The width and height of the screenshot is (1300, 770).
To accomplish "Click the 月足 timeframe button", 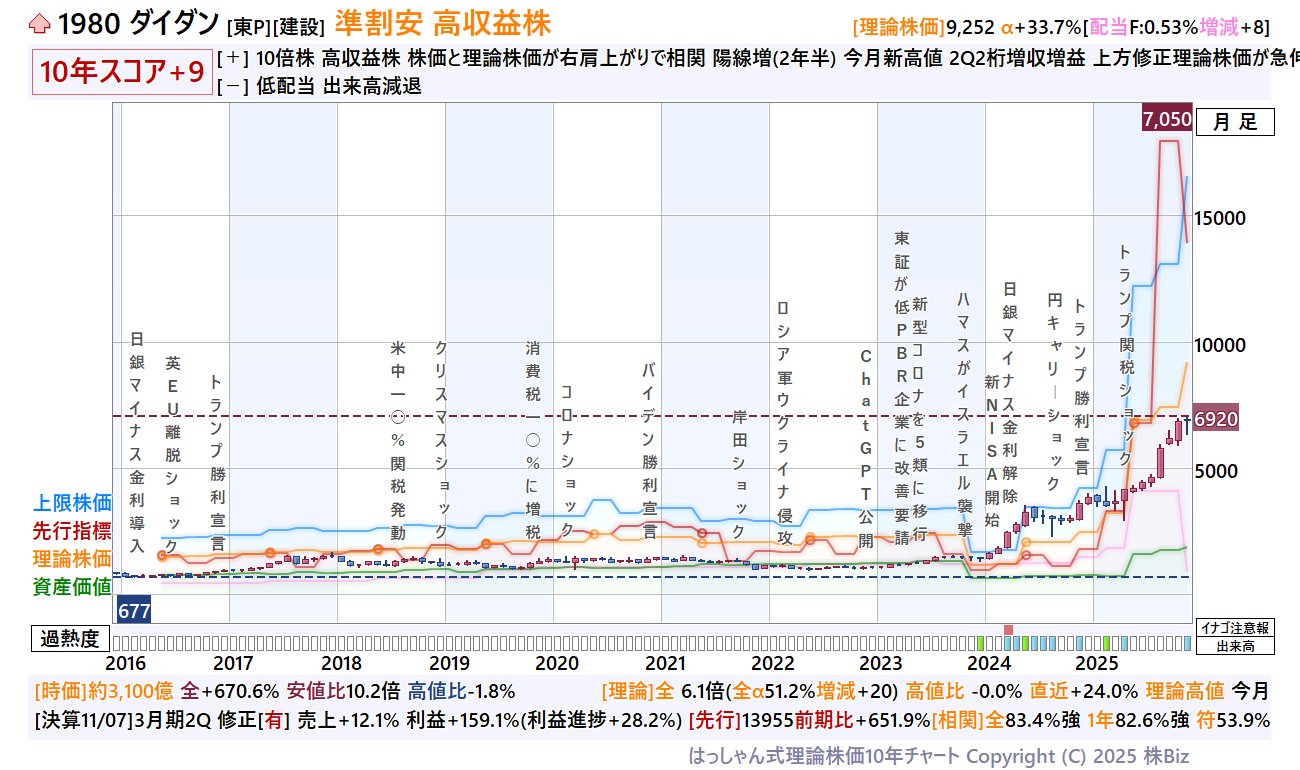I will click(1235, 122).
